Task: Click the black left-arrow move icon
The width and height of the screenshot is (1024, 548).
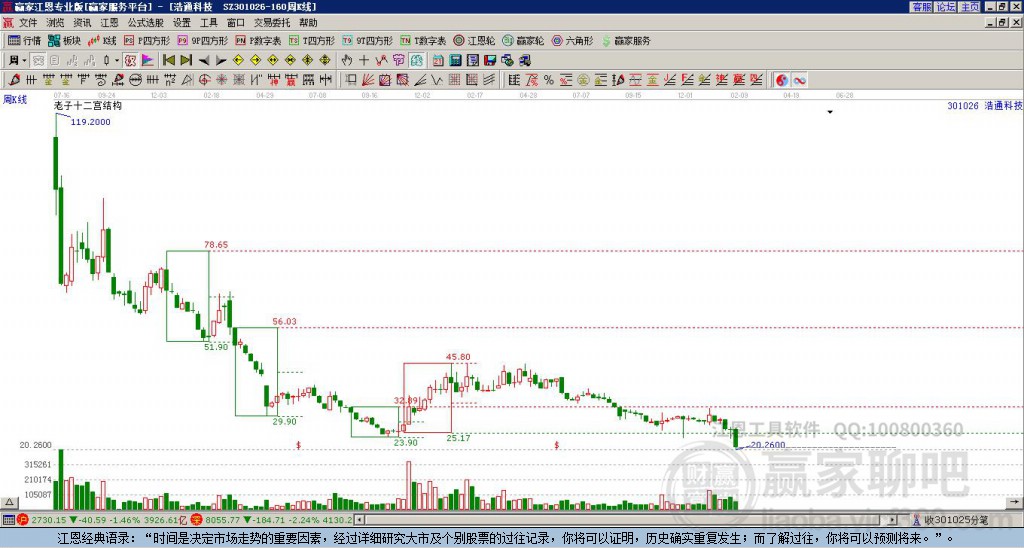Action: [x=204, y=61]
